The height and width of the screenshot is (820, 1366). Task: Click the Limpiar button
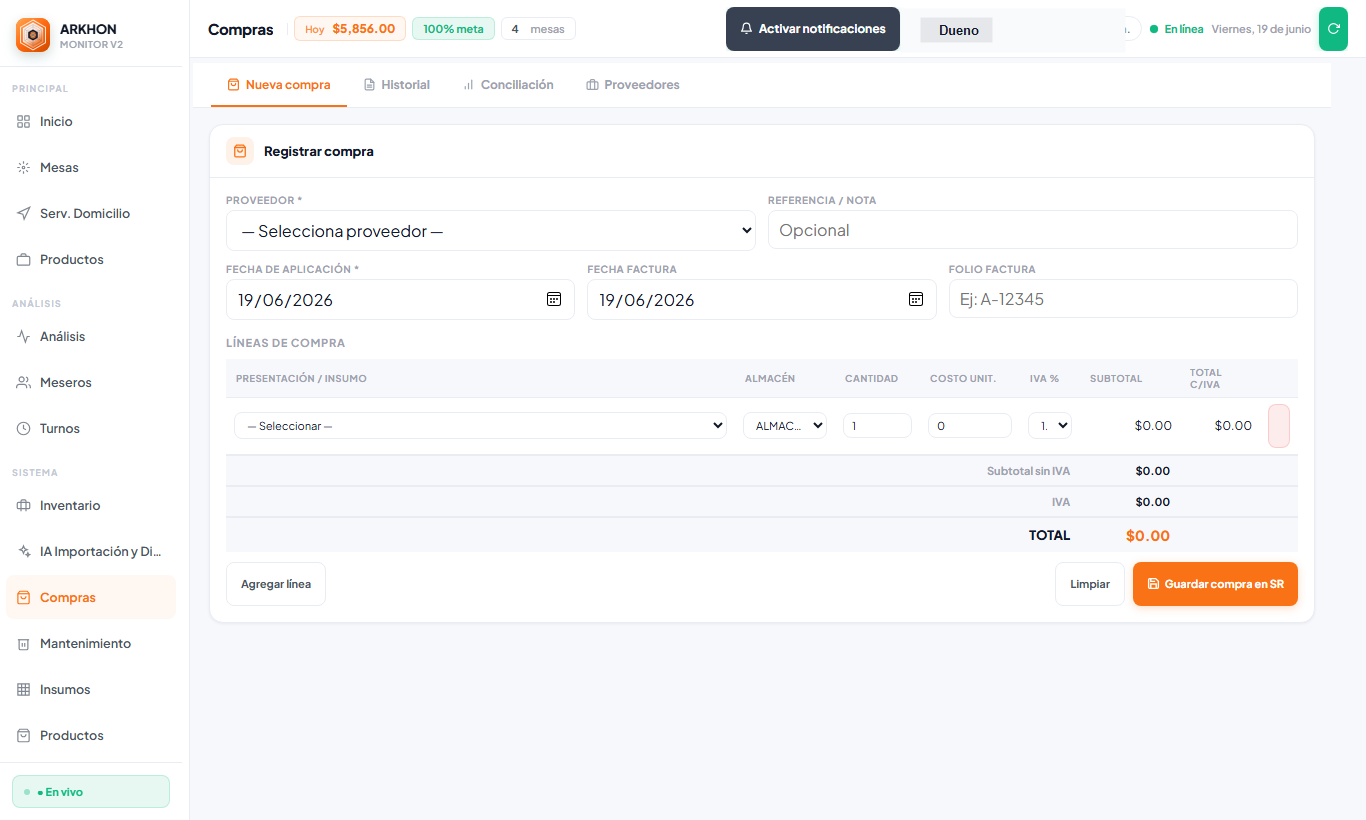(x=1090, y=584)
